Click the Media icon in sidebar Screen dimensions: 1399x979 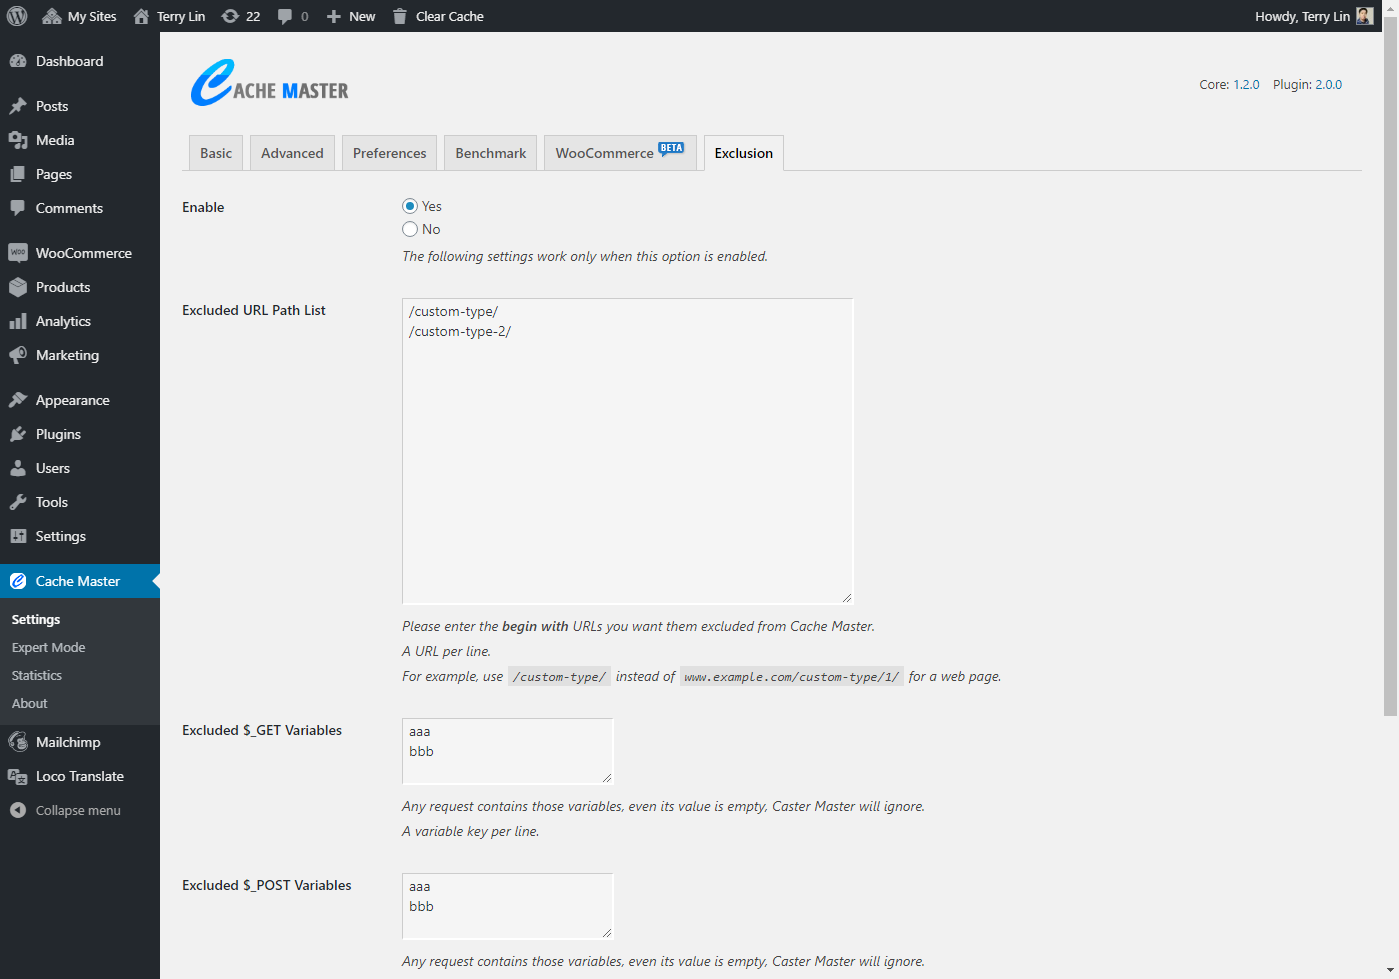click(18, 140)
